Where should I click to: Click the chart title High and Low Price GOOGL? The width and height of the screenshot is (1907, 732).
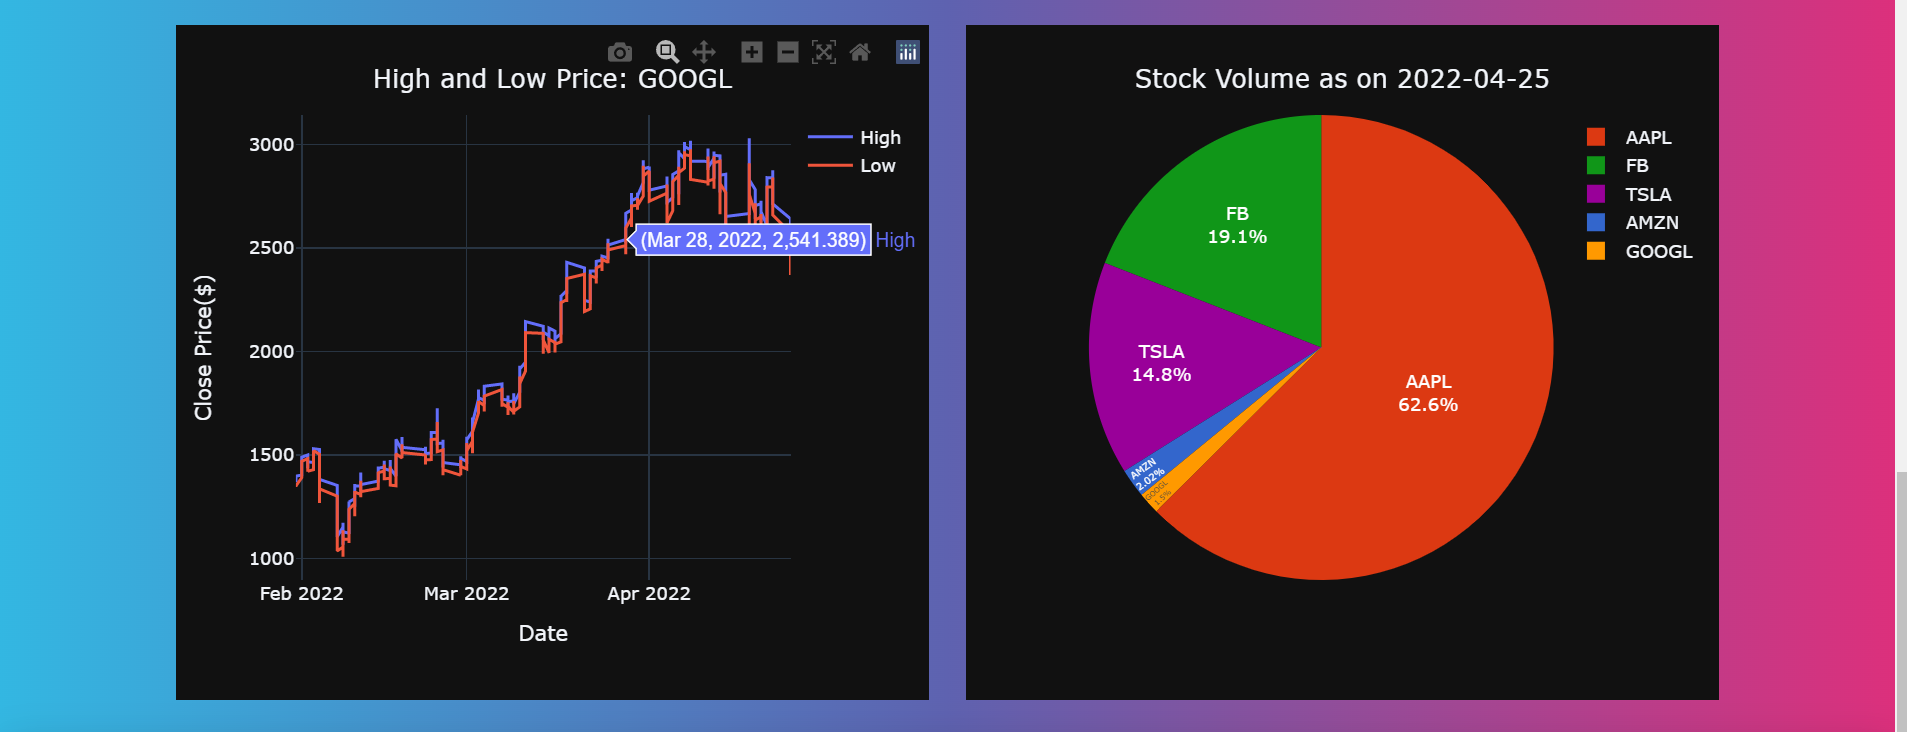pos(553,78)
